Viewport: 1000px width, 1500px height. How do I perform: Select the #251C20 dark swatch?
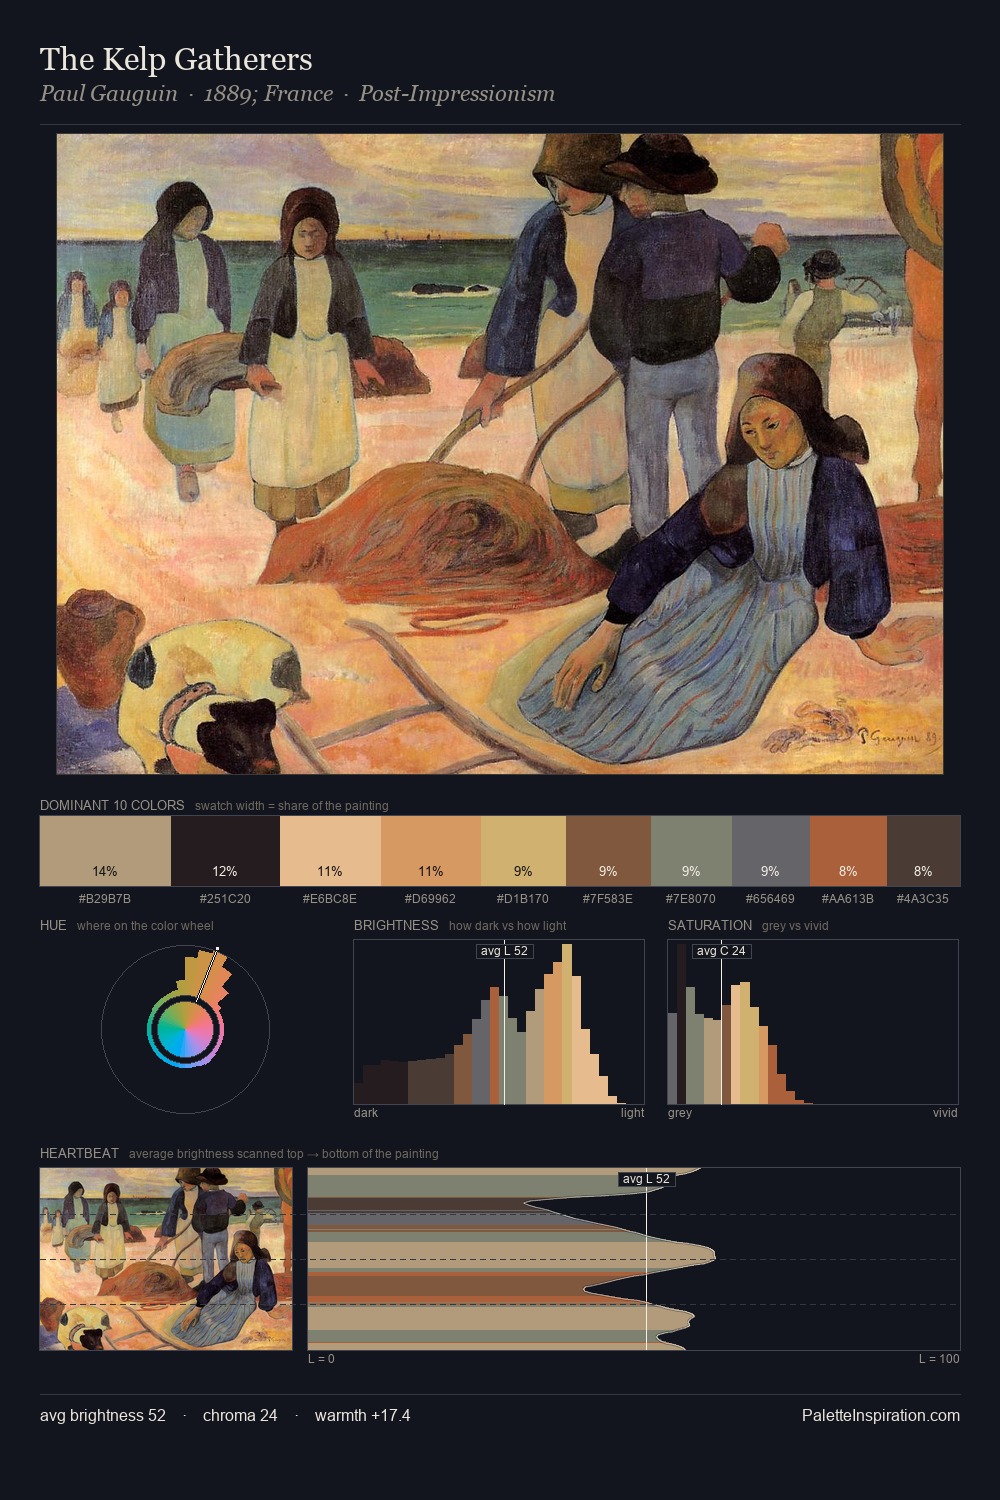[225, 851]
